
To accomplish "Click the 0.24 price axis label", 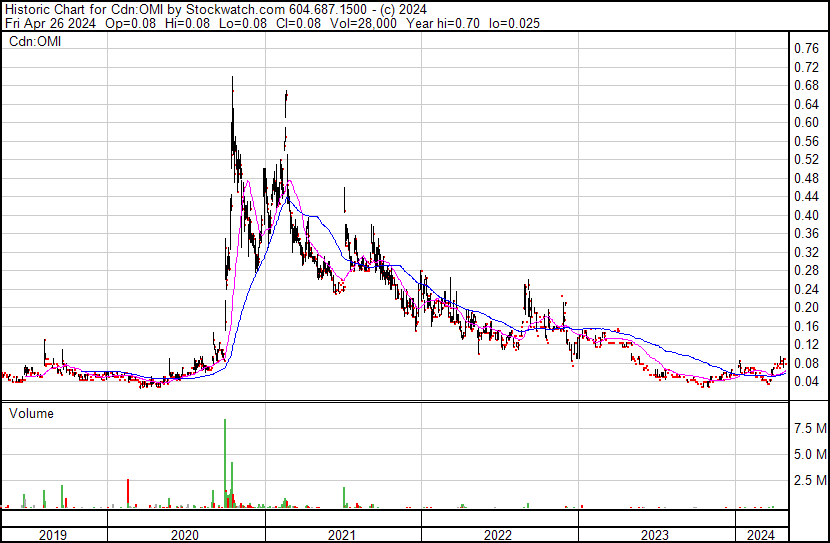I will click(x=806, y=289).
